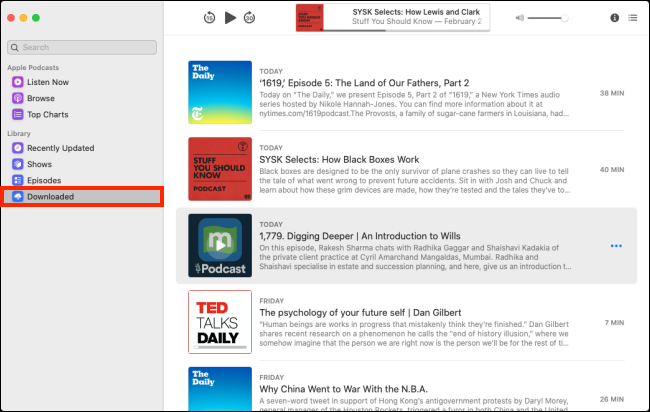This screenshot has width=650, height=412.
Task: Open The Daily artwork for 1619 episode
Action: click(x=220, y=92)
